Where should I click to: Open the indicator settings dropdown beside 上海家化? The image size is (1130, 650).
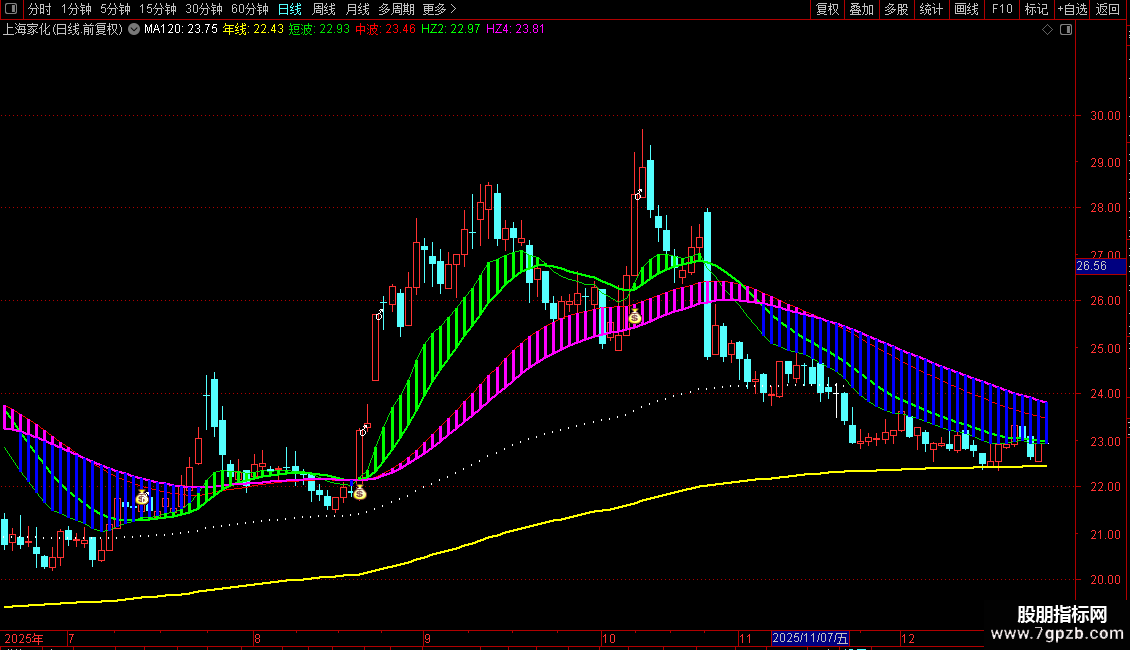134,29
